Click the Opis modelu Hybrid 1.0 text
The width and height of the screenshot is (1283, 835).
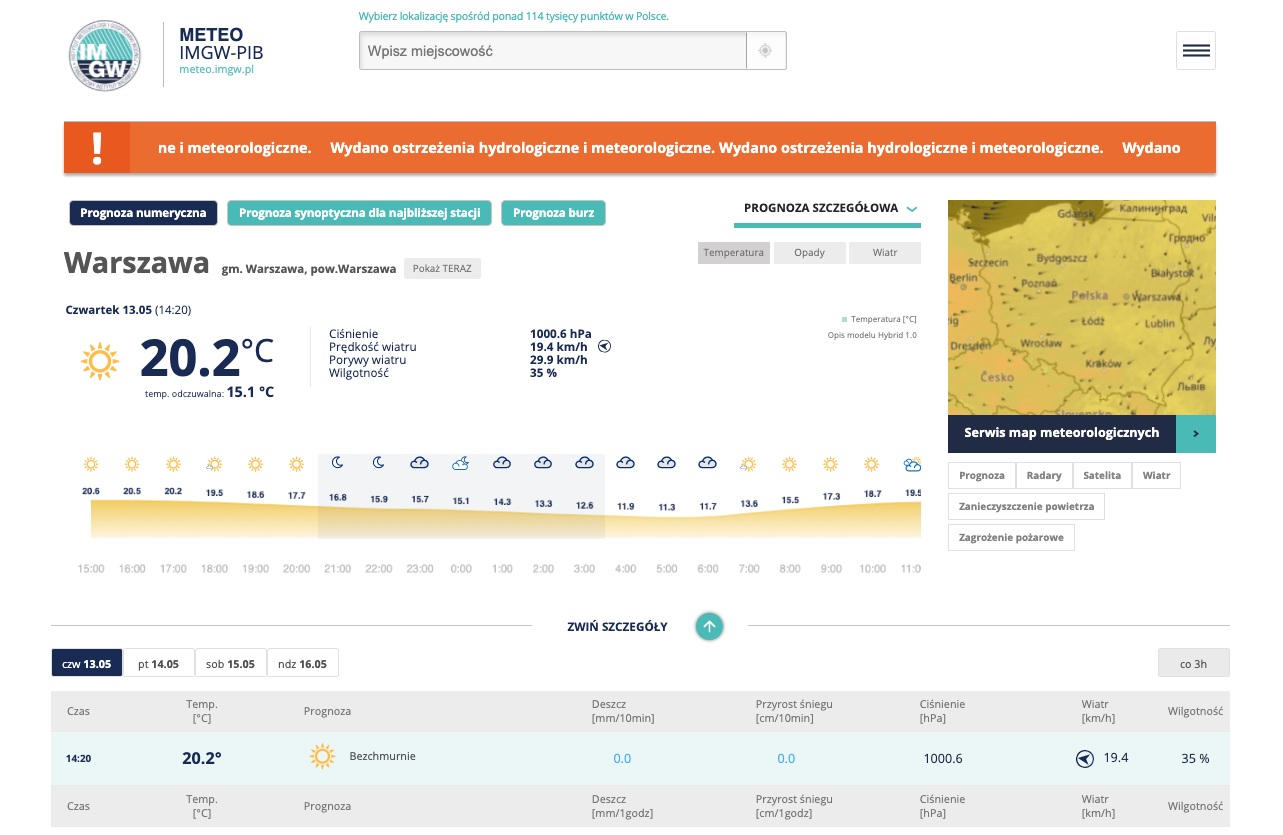[x=872, y=335]
